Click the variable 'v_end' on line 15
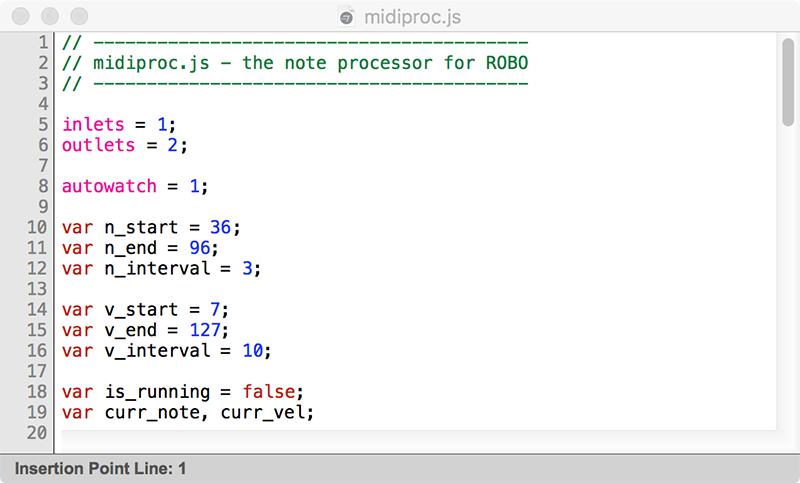This screenshot has height=483, width=800. pos(131,330)
